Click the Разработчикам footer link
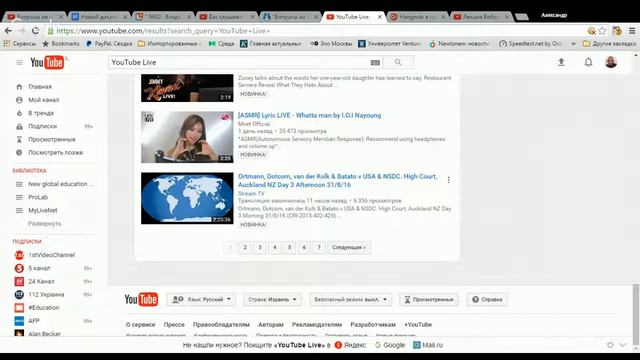This screenshot has width=640, height=360. pyautogui.click(x=373, y=324)
